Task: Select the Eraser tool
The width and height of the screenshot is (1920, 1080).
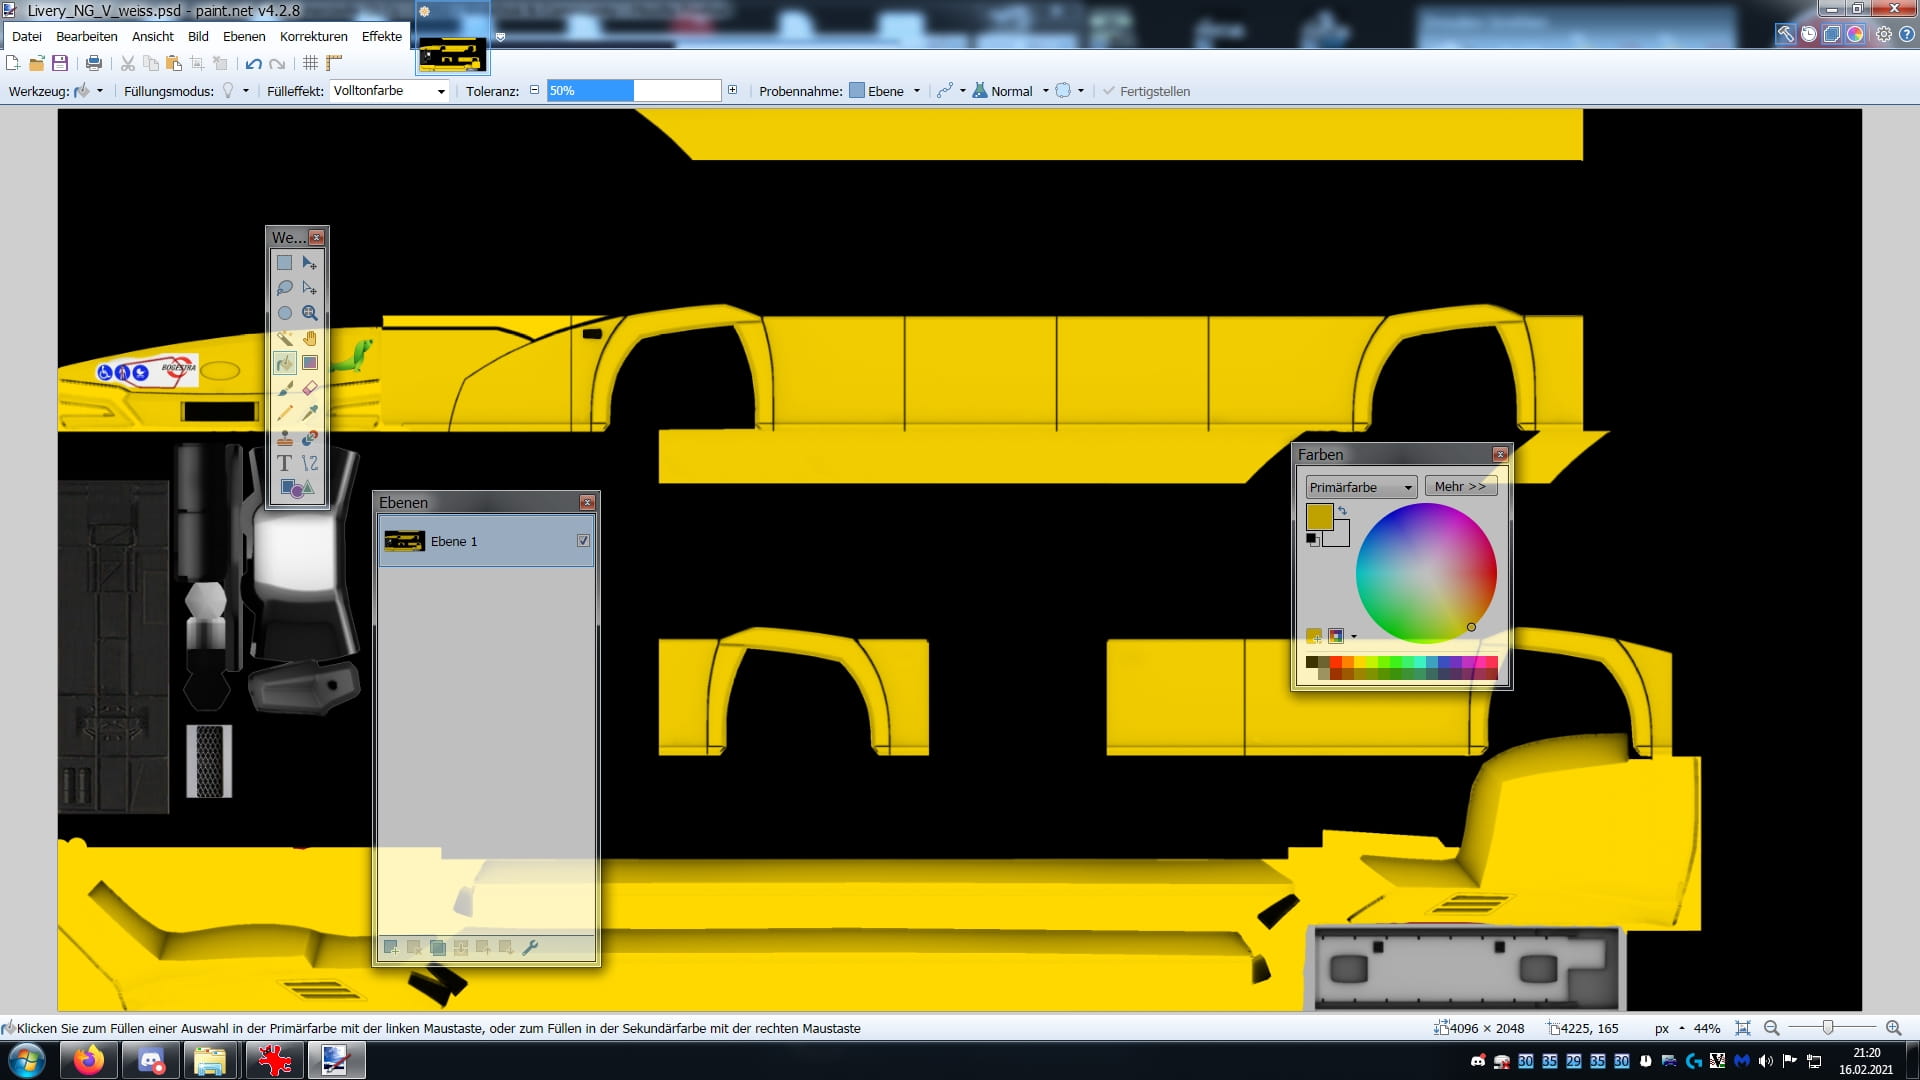Action: (x=310, y=388)
